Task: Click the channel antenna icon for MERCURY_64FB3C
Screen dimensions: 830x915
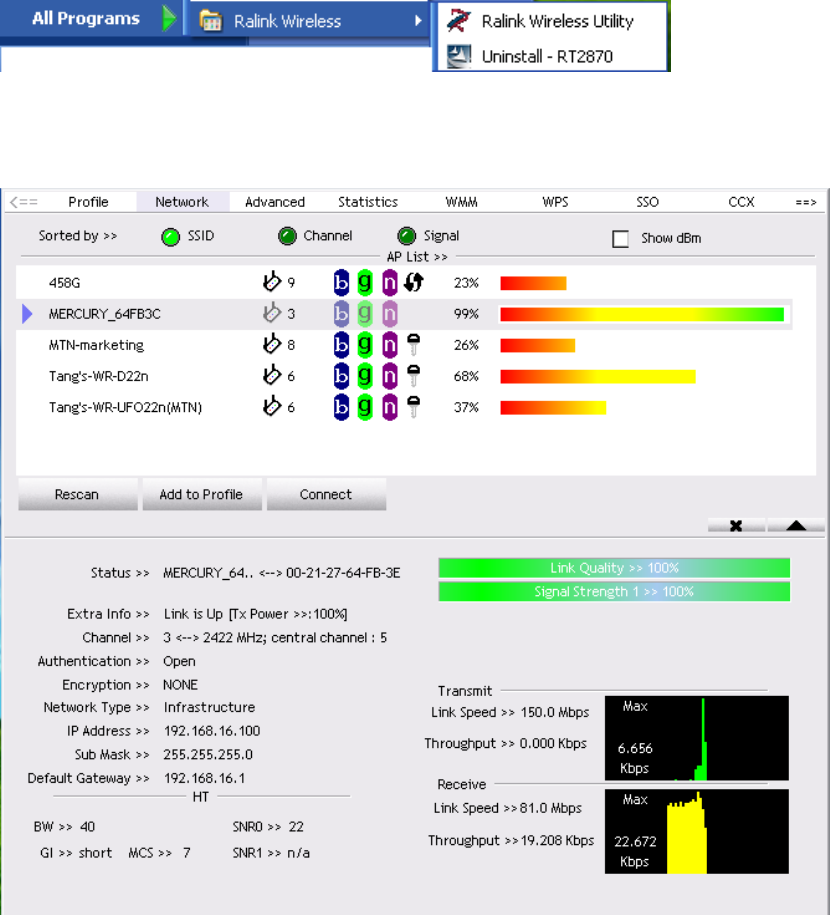Action: click(271, 313)
